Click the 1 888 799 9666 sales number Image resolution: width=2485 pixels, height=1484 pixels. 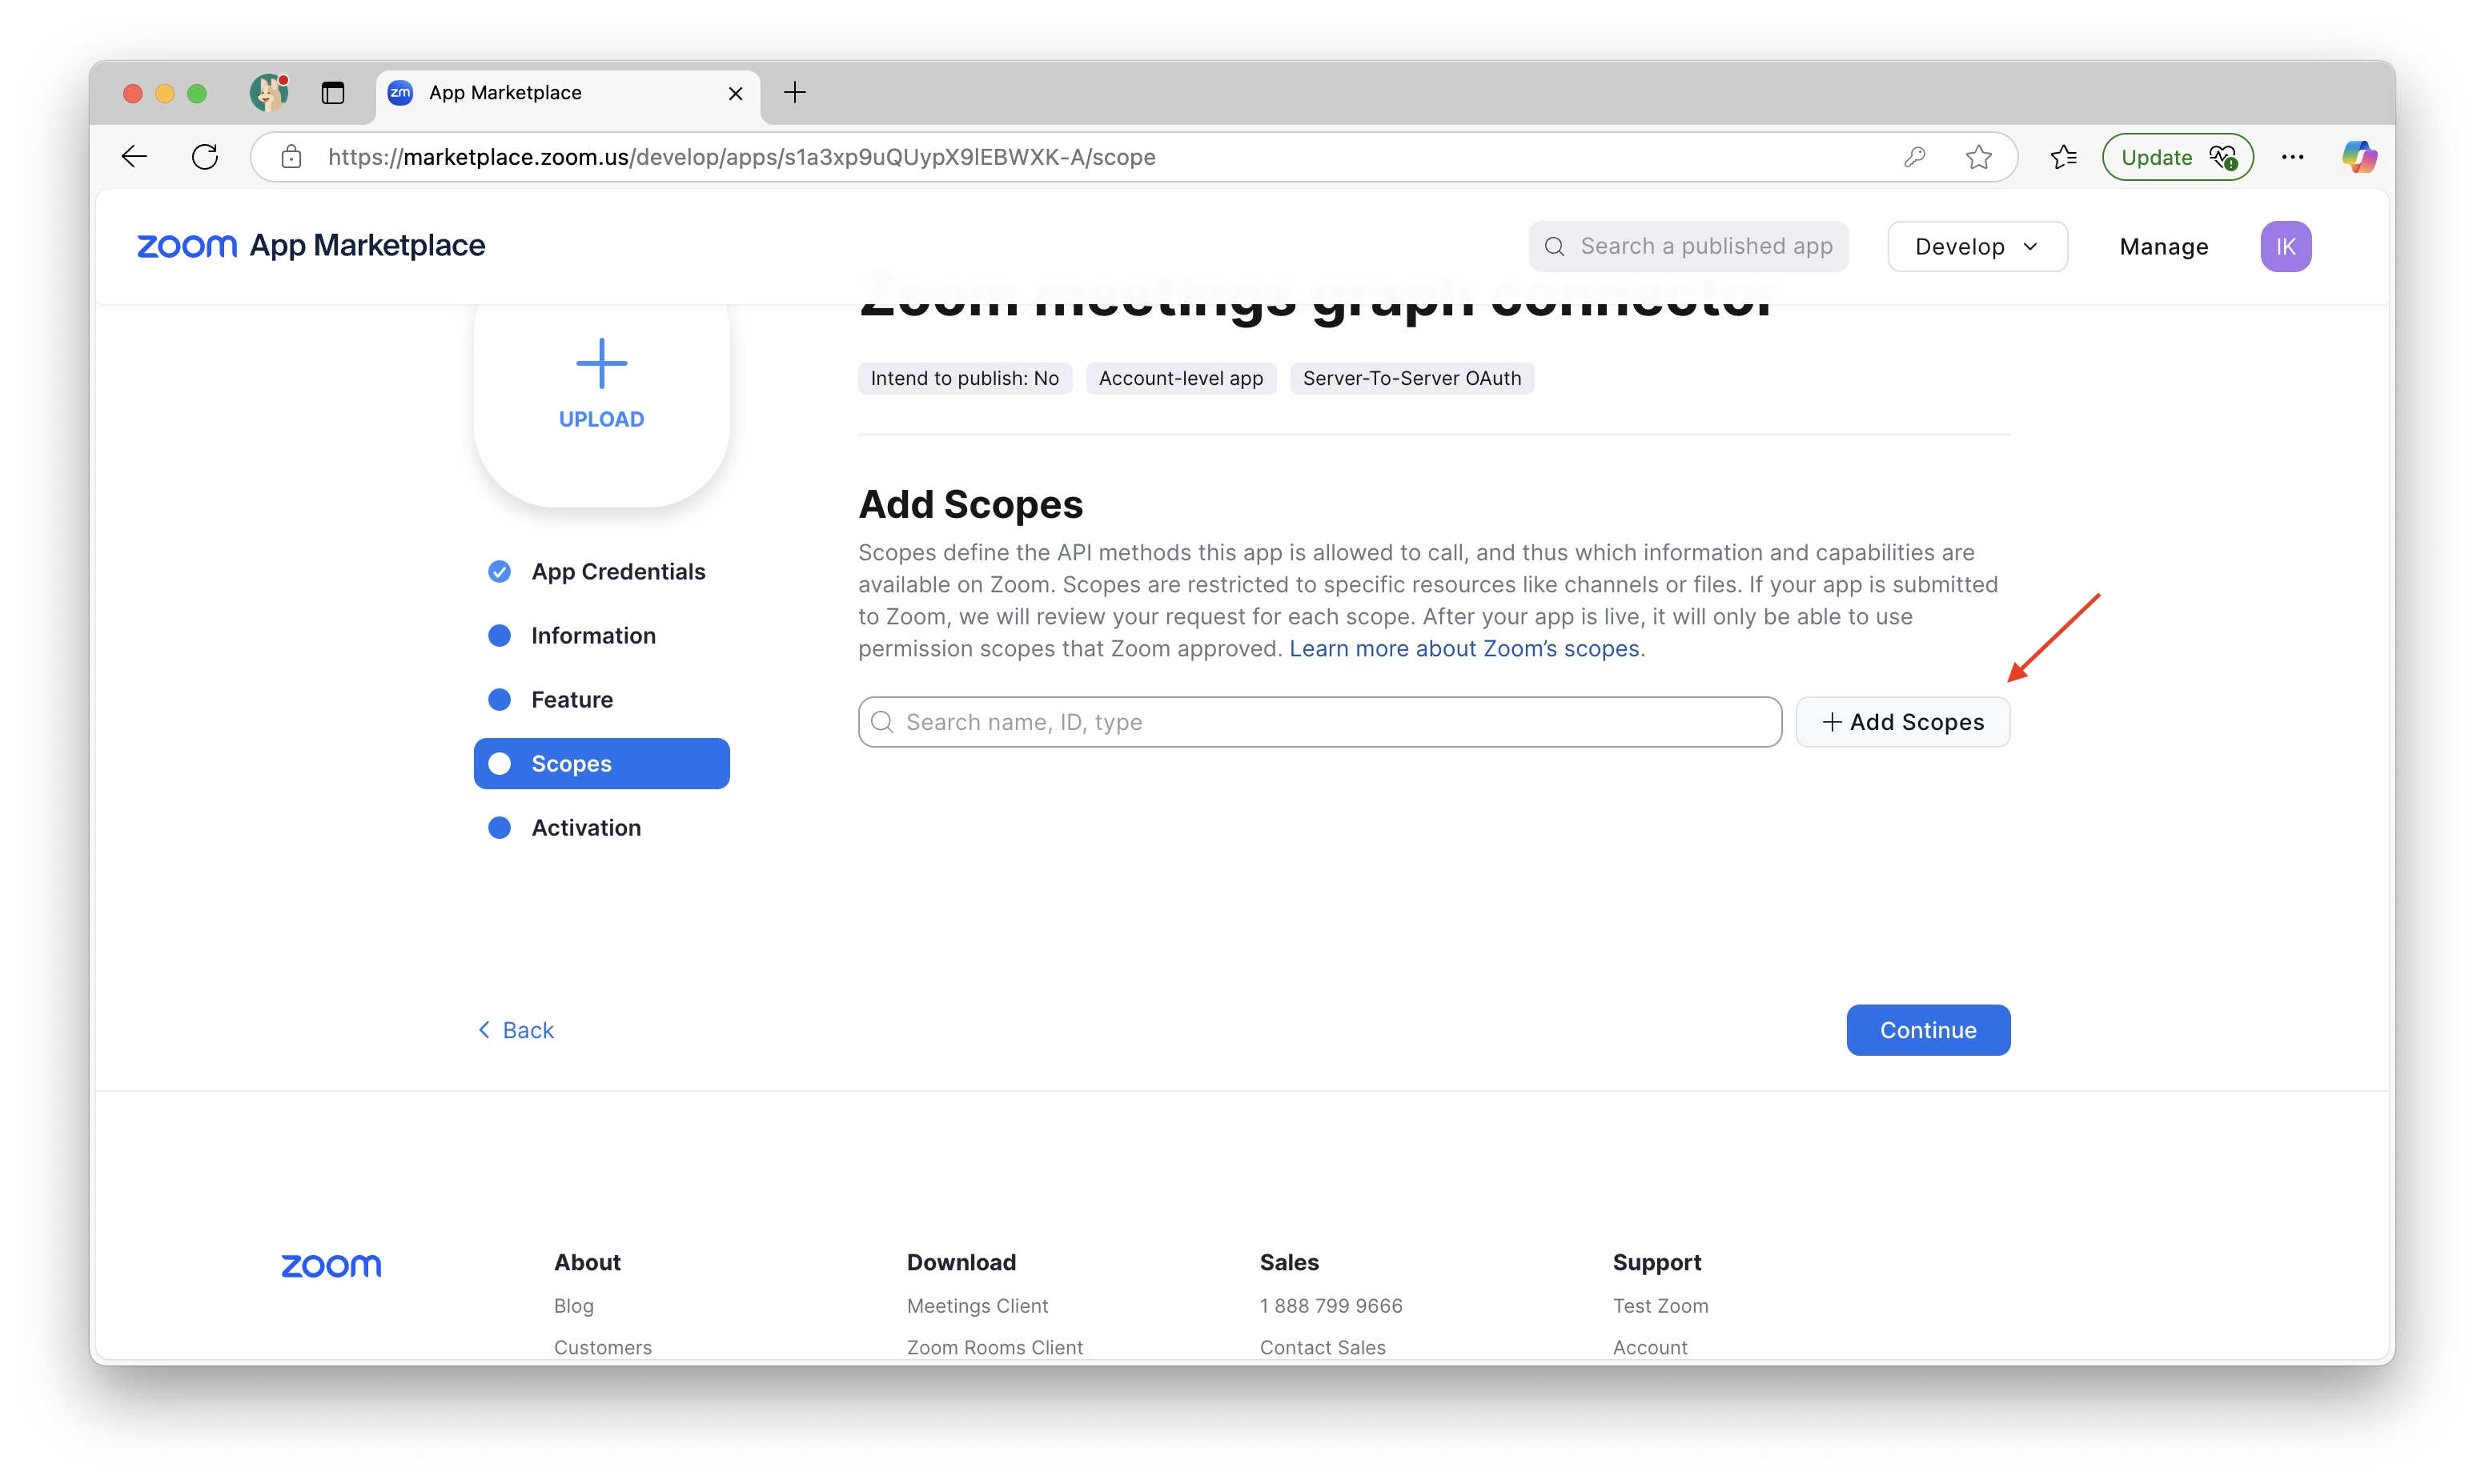(x=1330, y=1305)
